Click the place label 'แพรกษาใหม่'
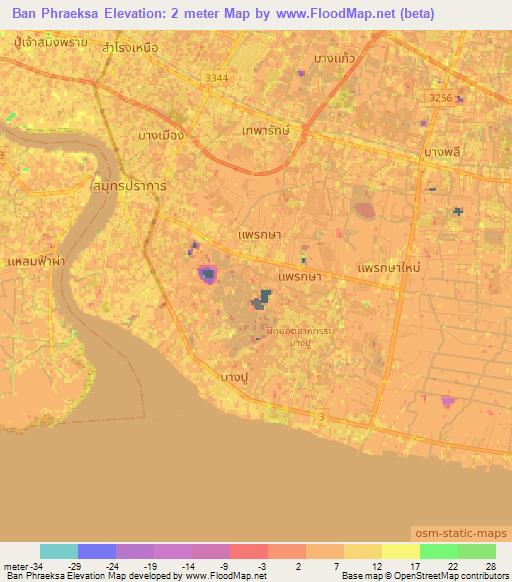The width and height of the screenshot is (512, 582). [x=389, y=268]
